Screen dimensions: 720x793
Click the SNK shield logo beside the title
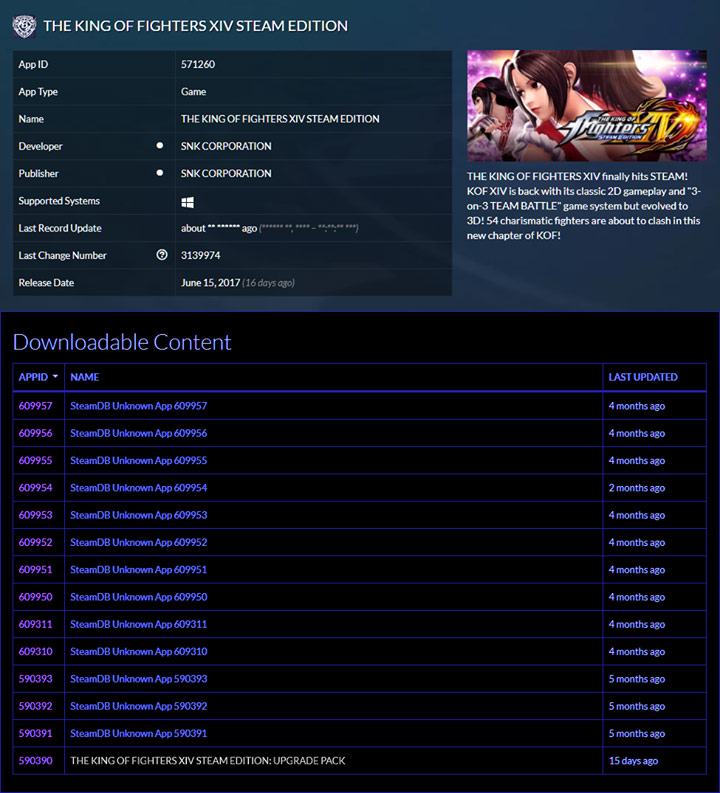click(24, 26)
